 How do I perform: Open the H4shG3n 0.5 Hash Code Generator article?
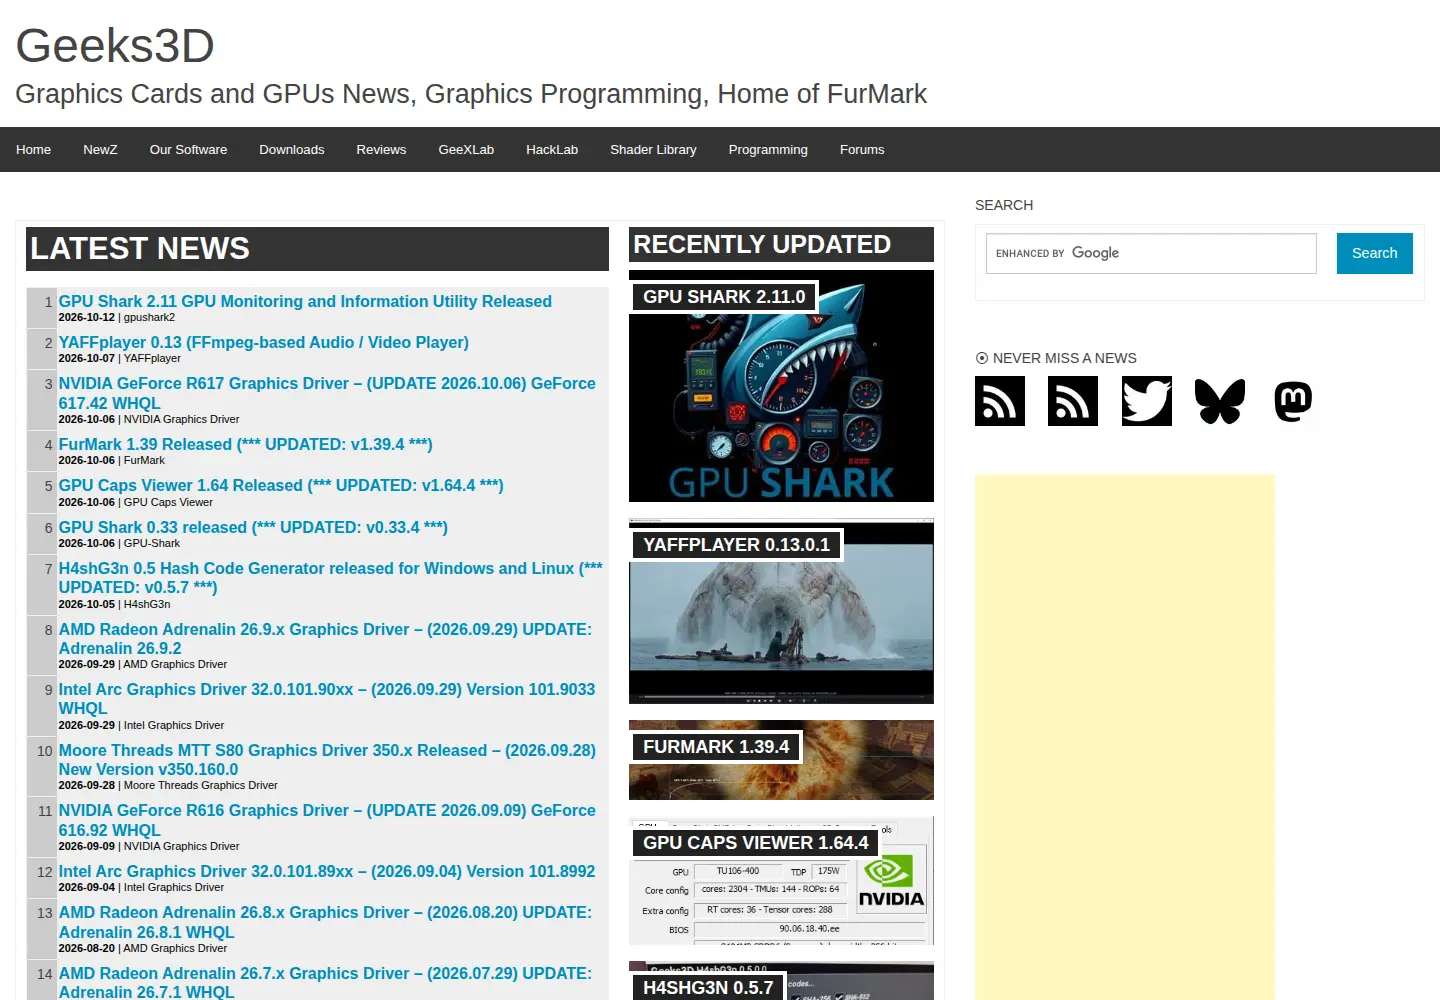pyautogui.click(x=330, y=578)
